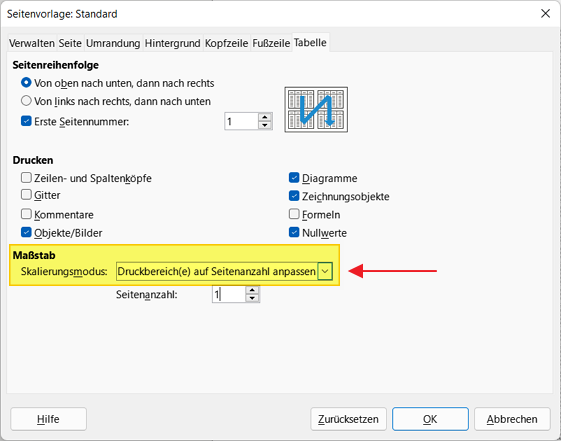Switch to the Kopfzeile tab
561x441 pixels.
pyautogui.click(x=226, y=43)
